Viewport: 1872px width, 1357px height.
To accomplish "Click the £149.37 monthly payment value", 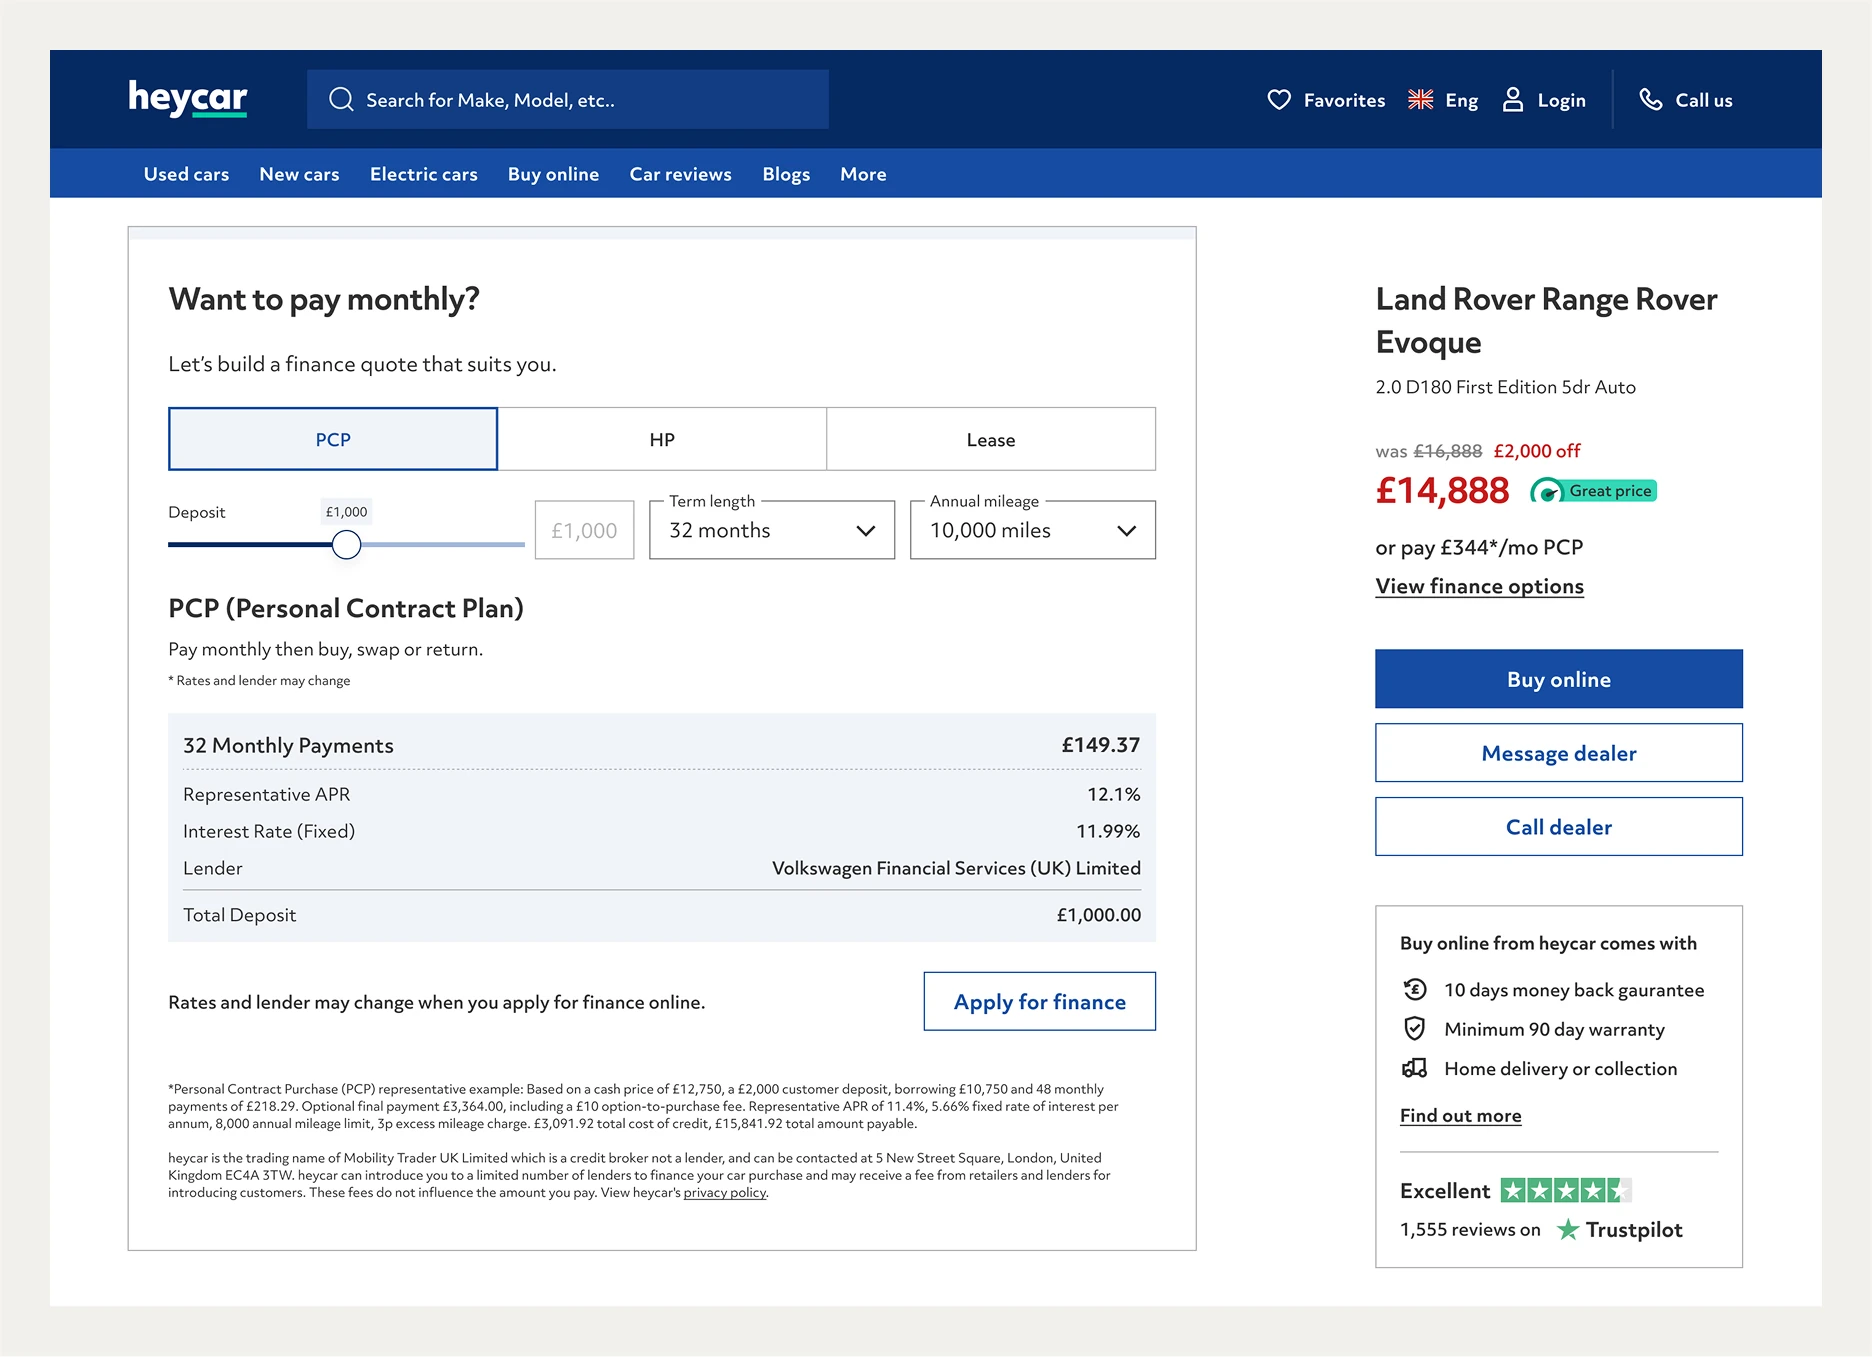I will click(x=1100, y=745).
